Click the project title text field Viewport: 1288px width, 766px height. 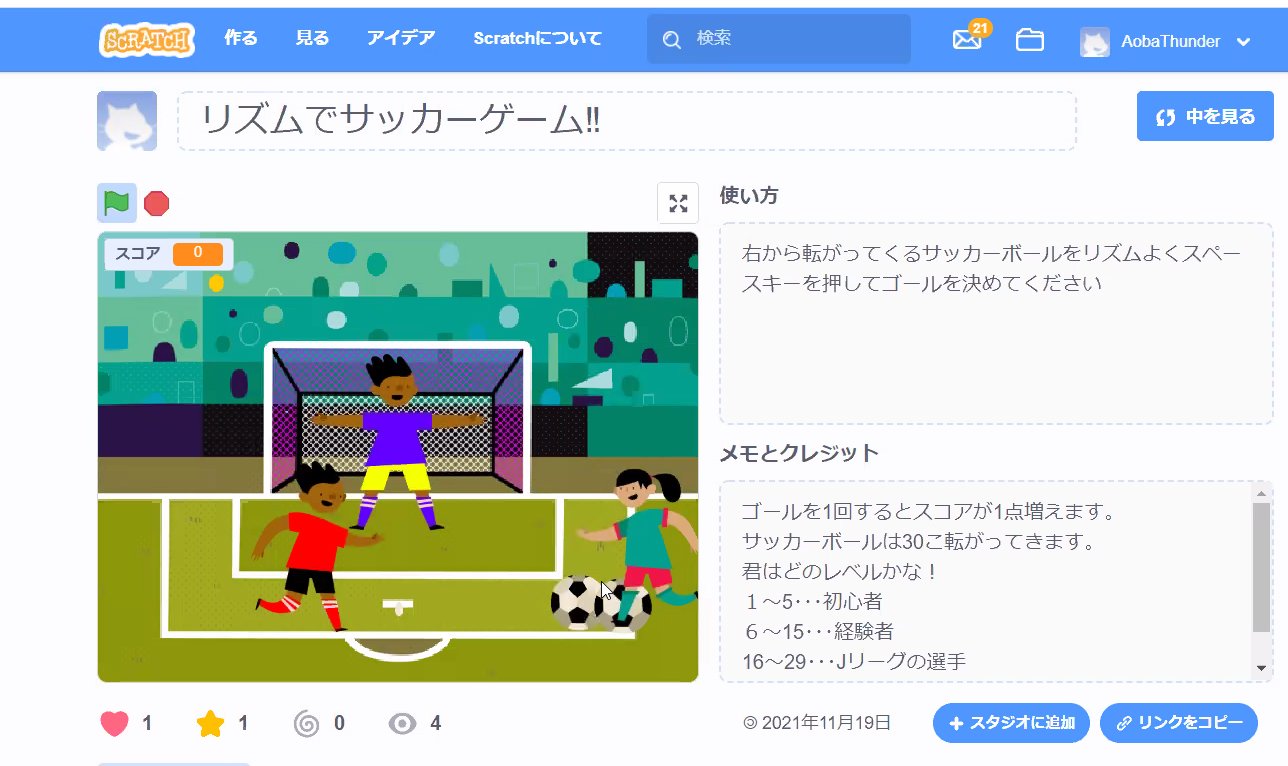click(626, 121)
